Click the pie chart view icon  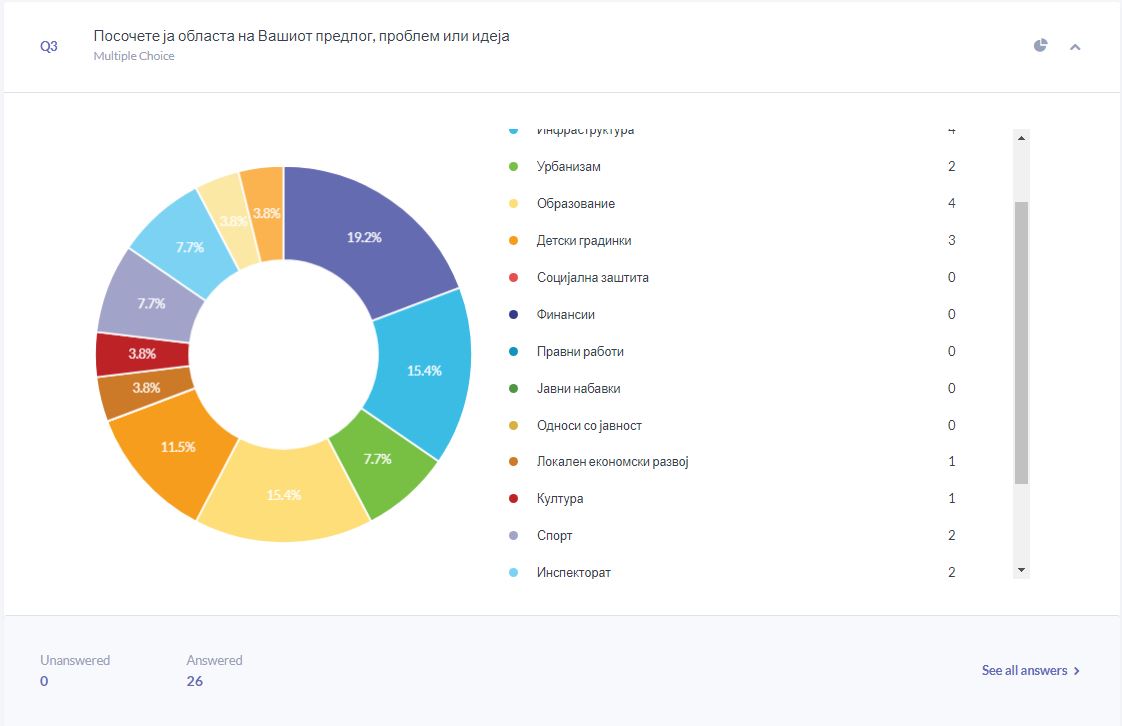pyautogui.click(x=1040, y=45)
